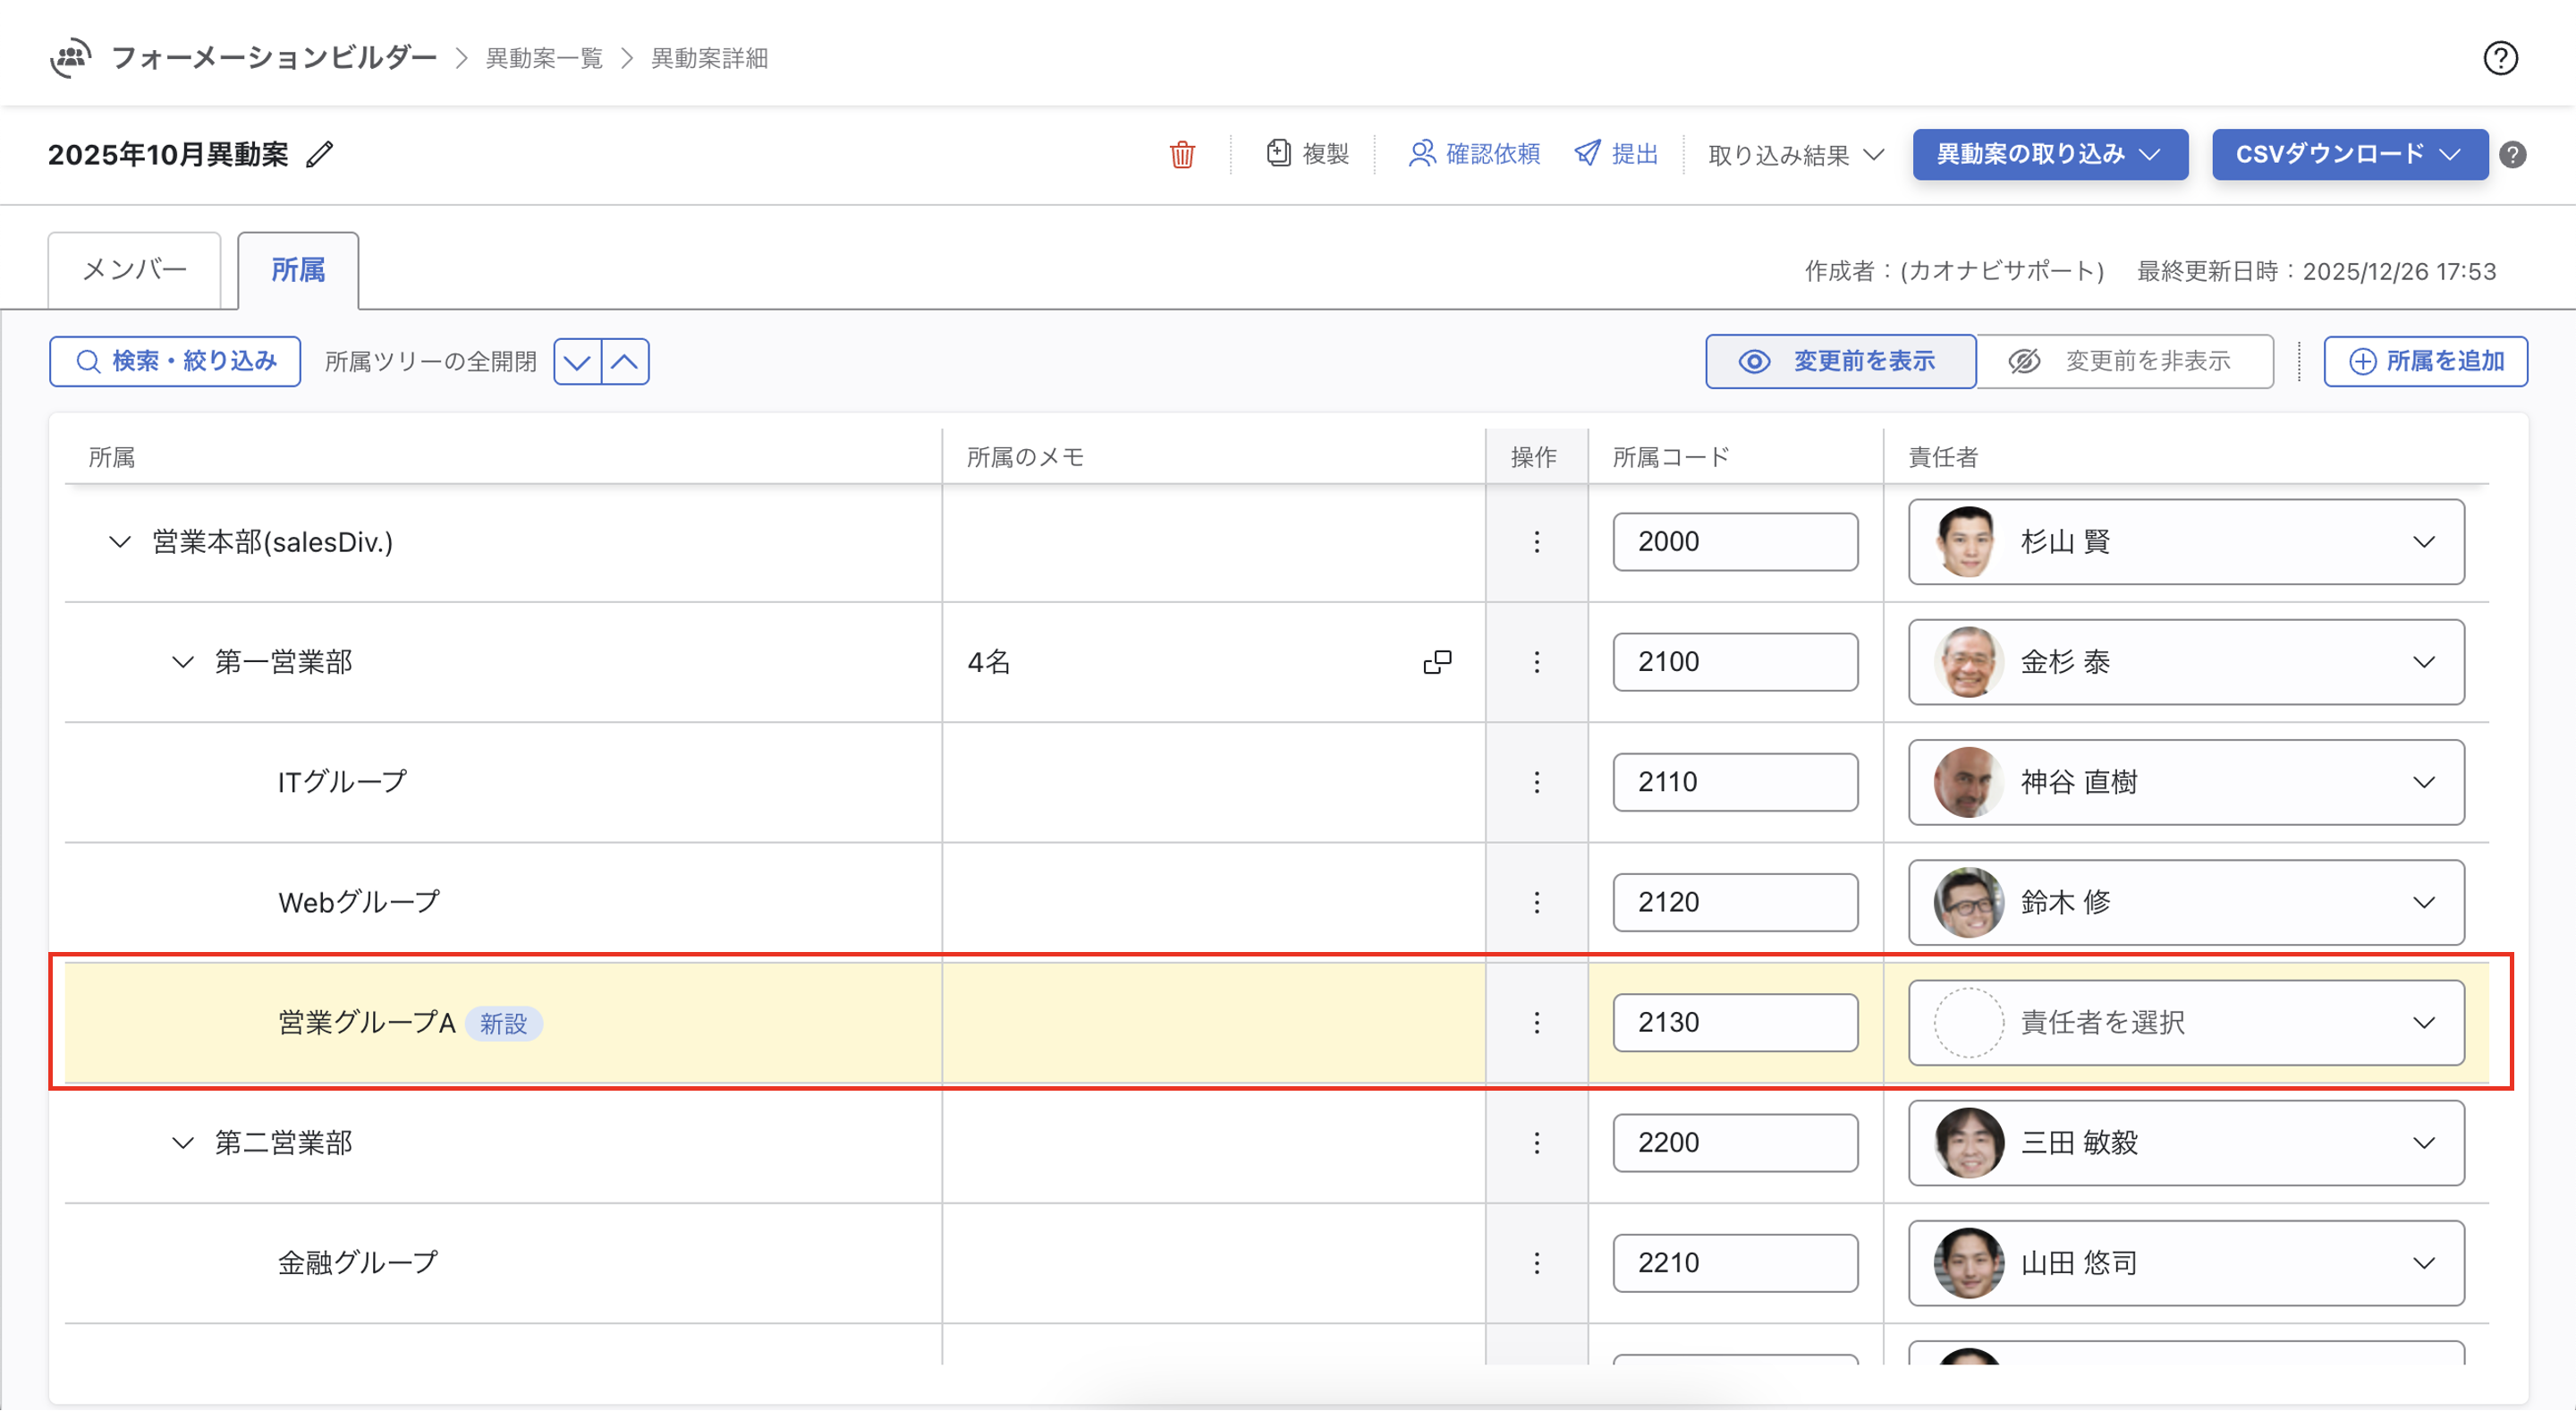
Task: Switch to メンバー tab
Action: point(135,270)
